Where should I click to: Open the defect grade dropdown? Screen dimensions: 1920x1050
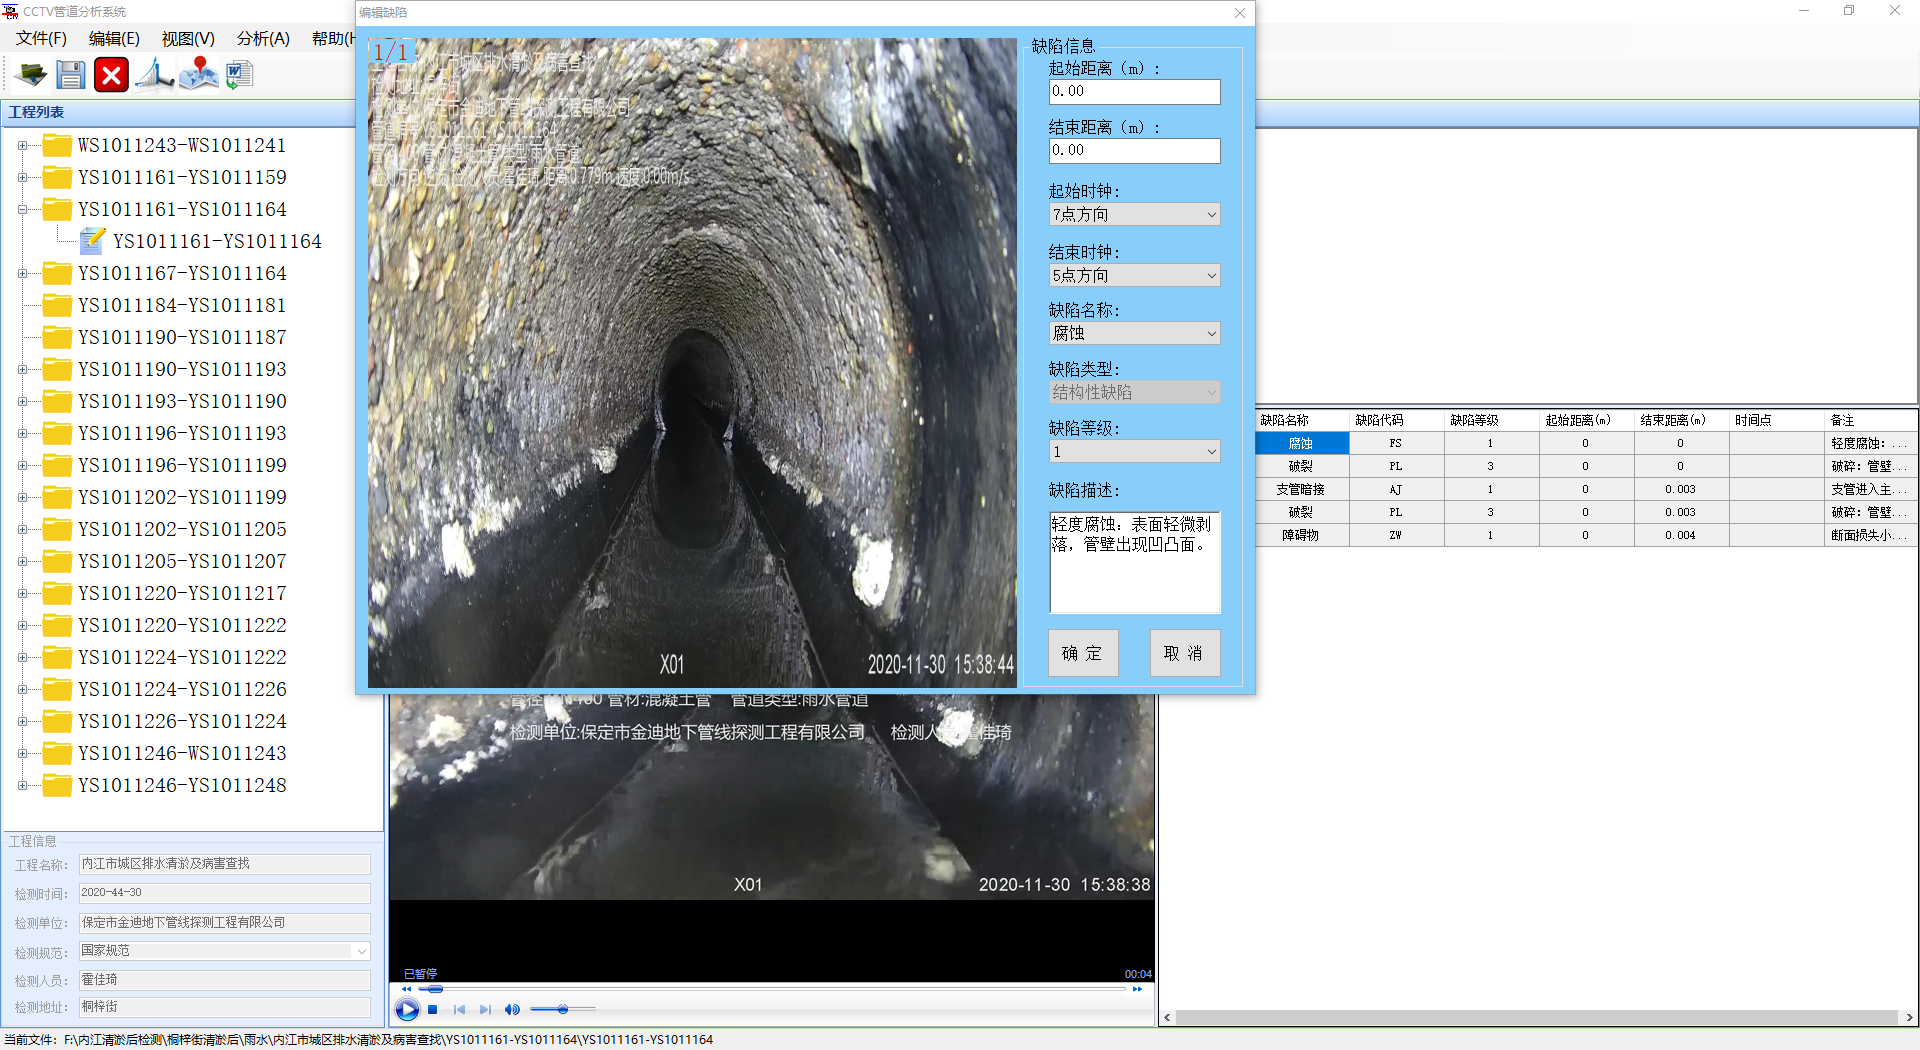(x=1134, y=452)
